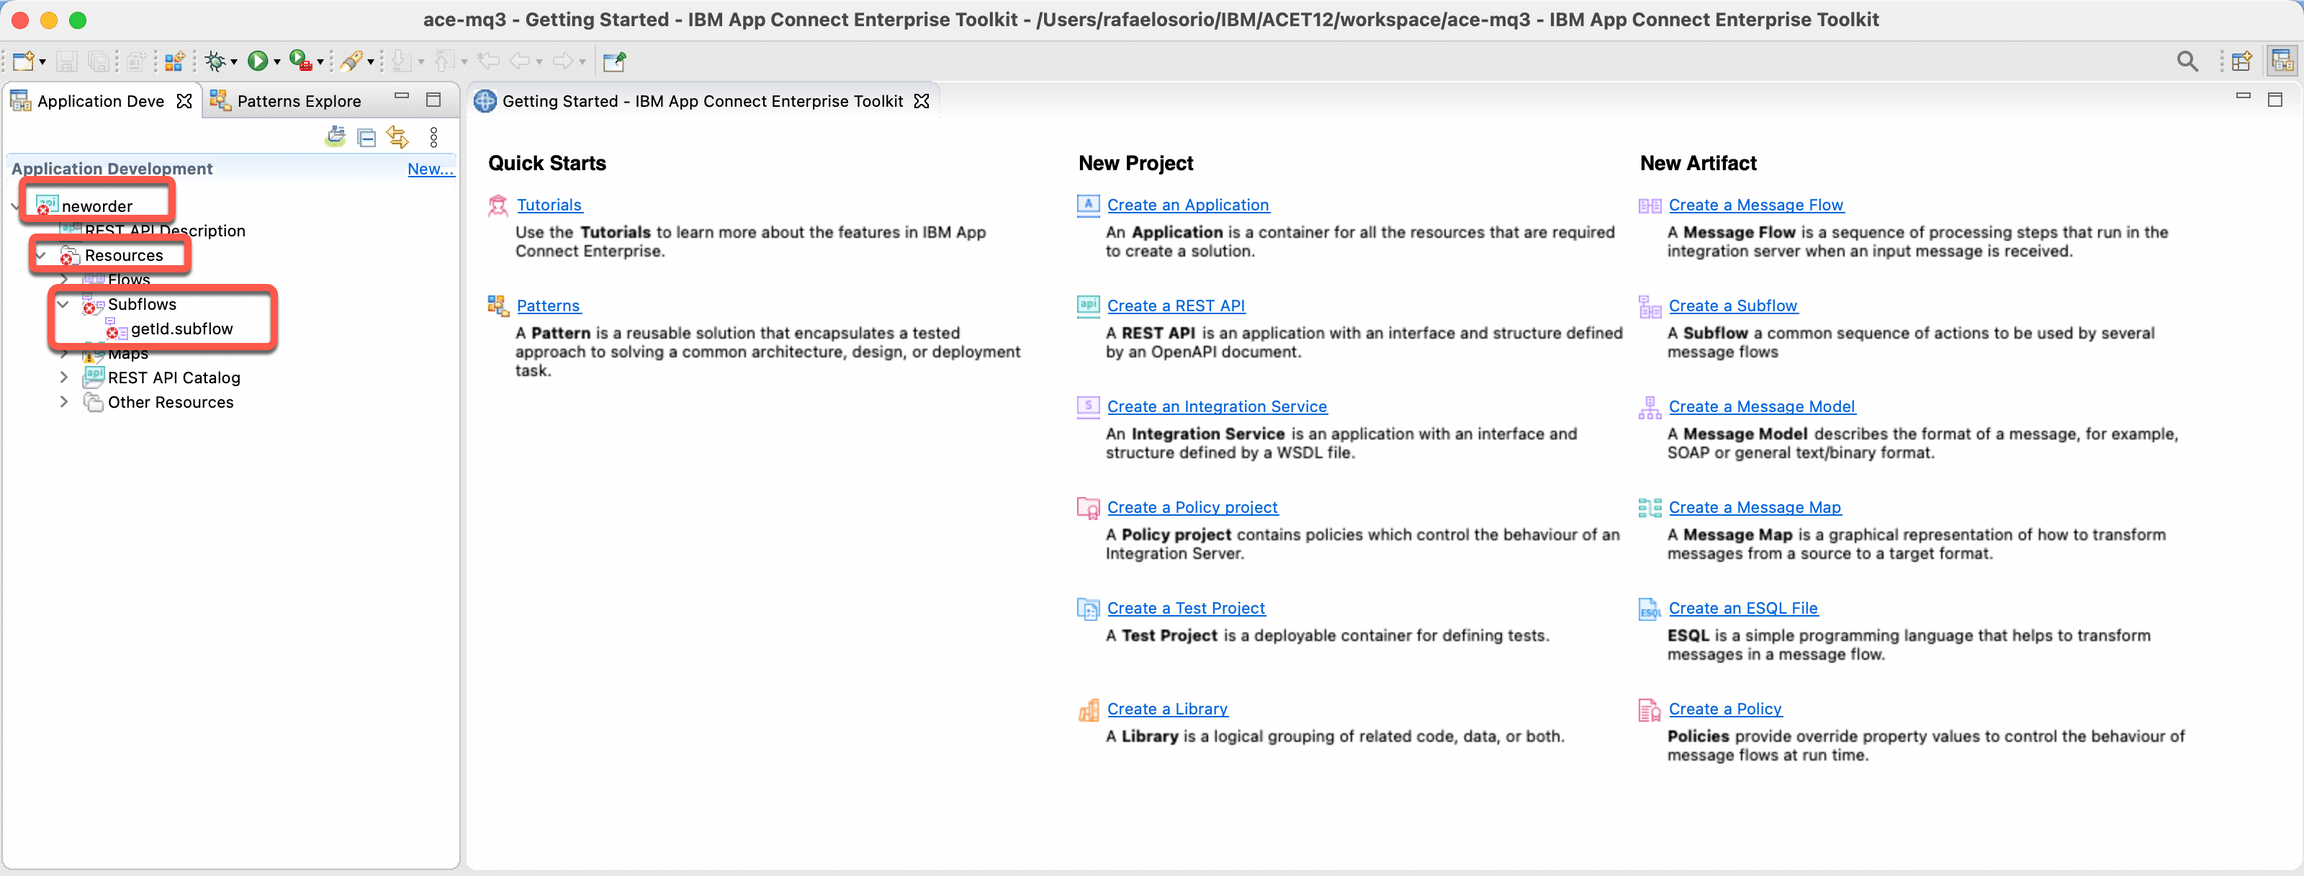Click the New... link in Application Development

coord(430,169)
